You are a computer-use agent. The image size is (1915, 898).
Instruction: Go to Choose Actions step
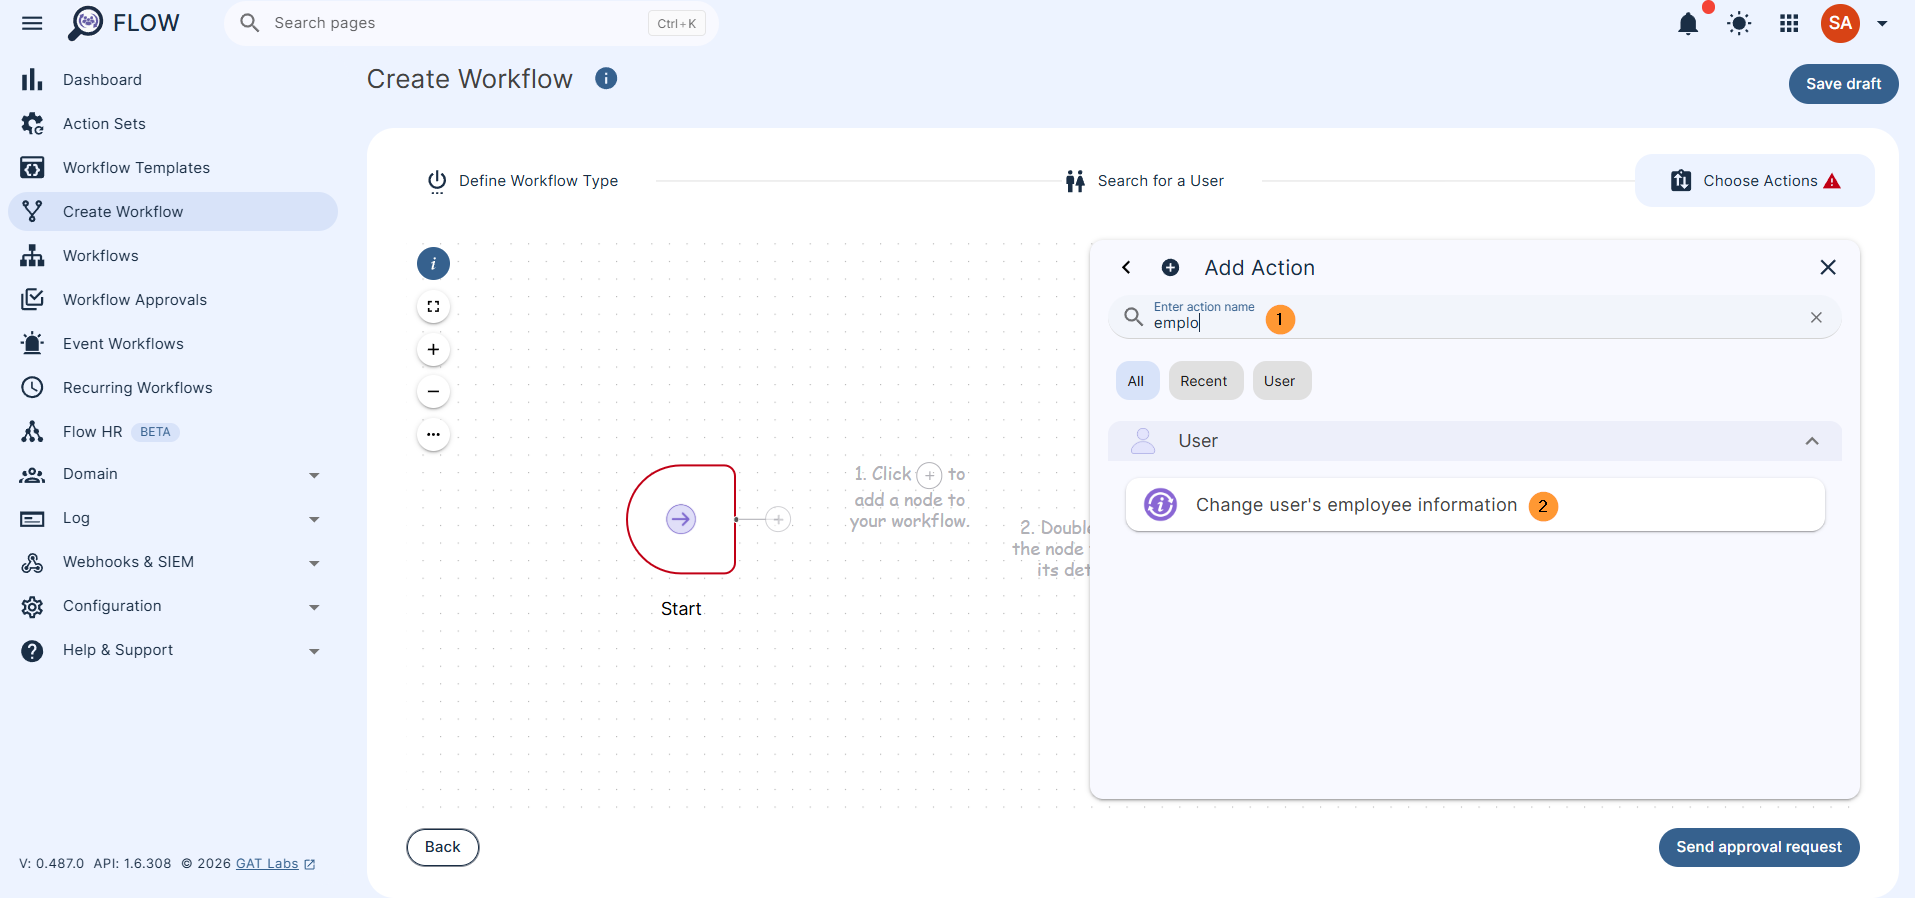pos(1755,181)
